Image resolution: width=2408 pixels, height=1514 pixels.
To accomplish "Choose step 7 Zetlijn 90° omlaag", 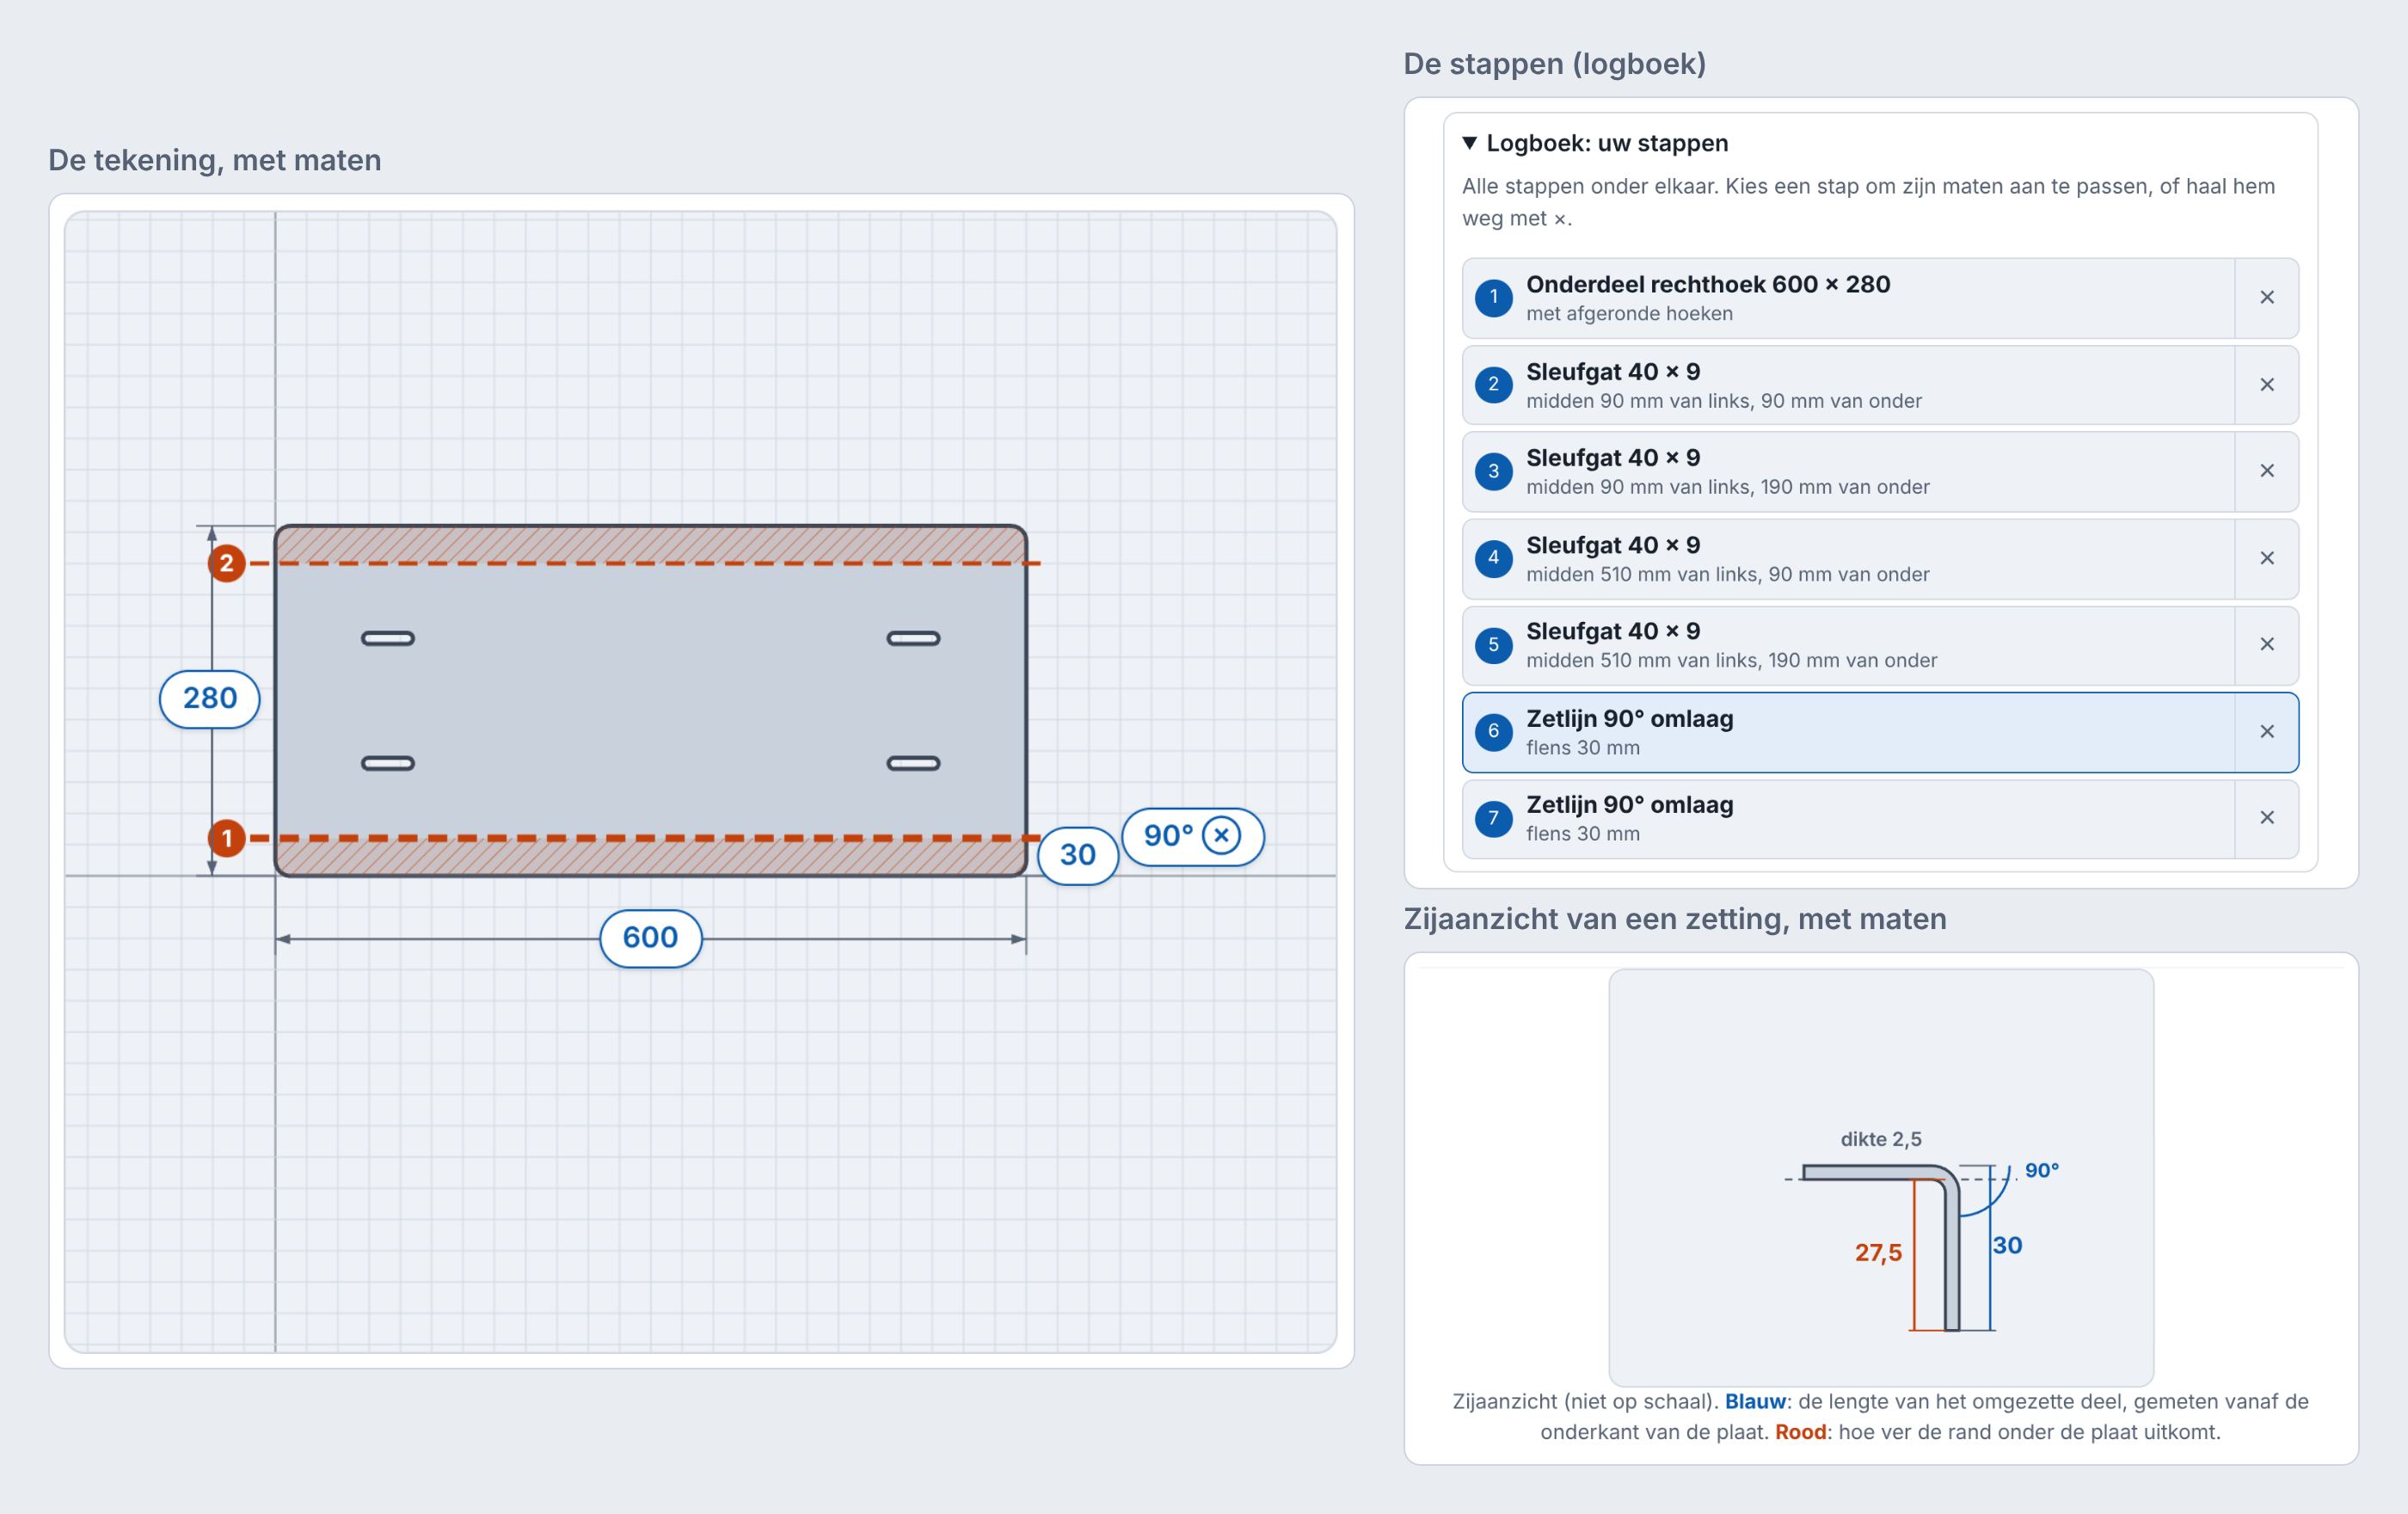I will pos(1848,818).
